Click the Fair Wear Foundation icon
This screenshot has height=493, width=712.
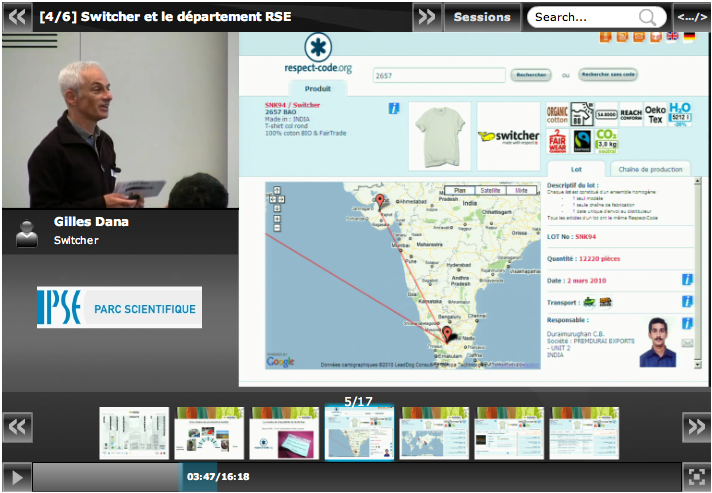[x=557, y=141]
